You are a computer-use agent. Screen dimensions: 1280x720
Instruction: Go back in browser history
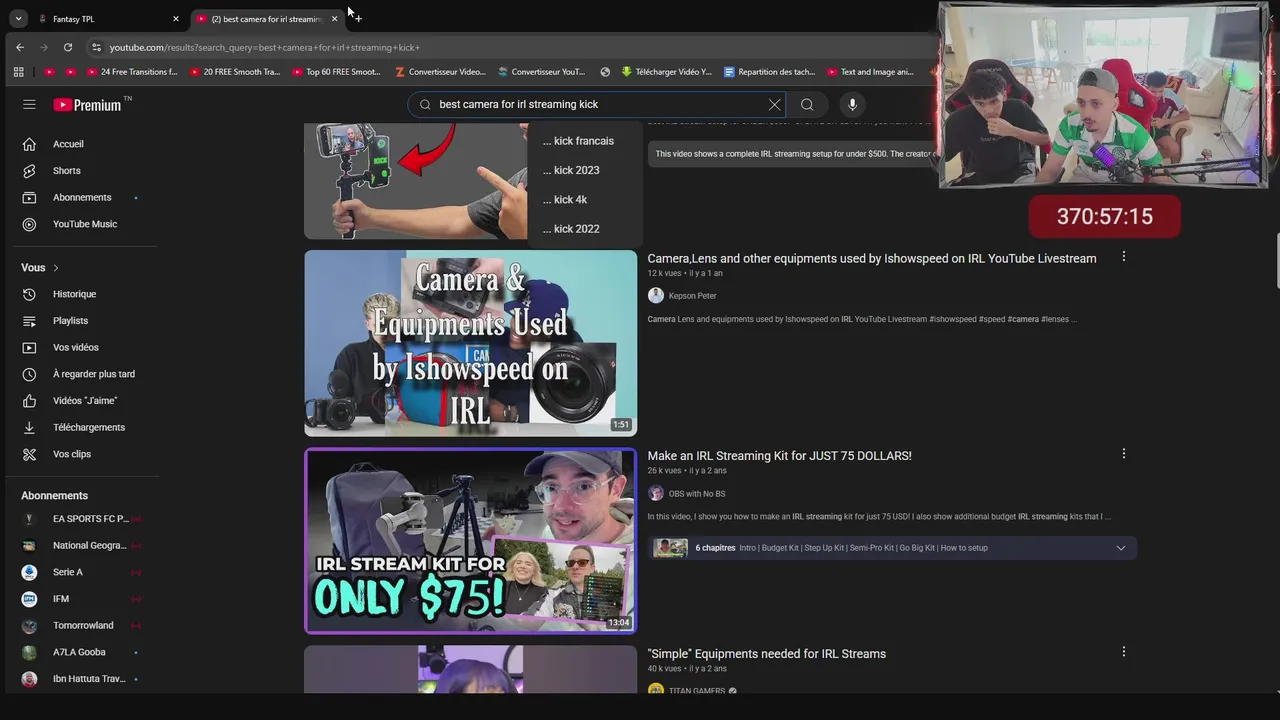(x=20, y=47)
